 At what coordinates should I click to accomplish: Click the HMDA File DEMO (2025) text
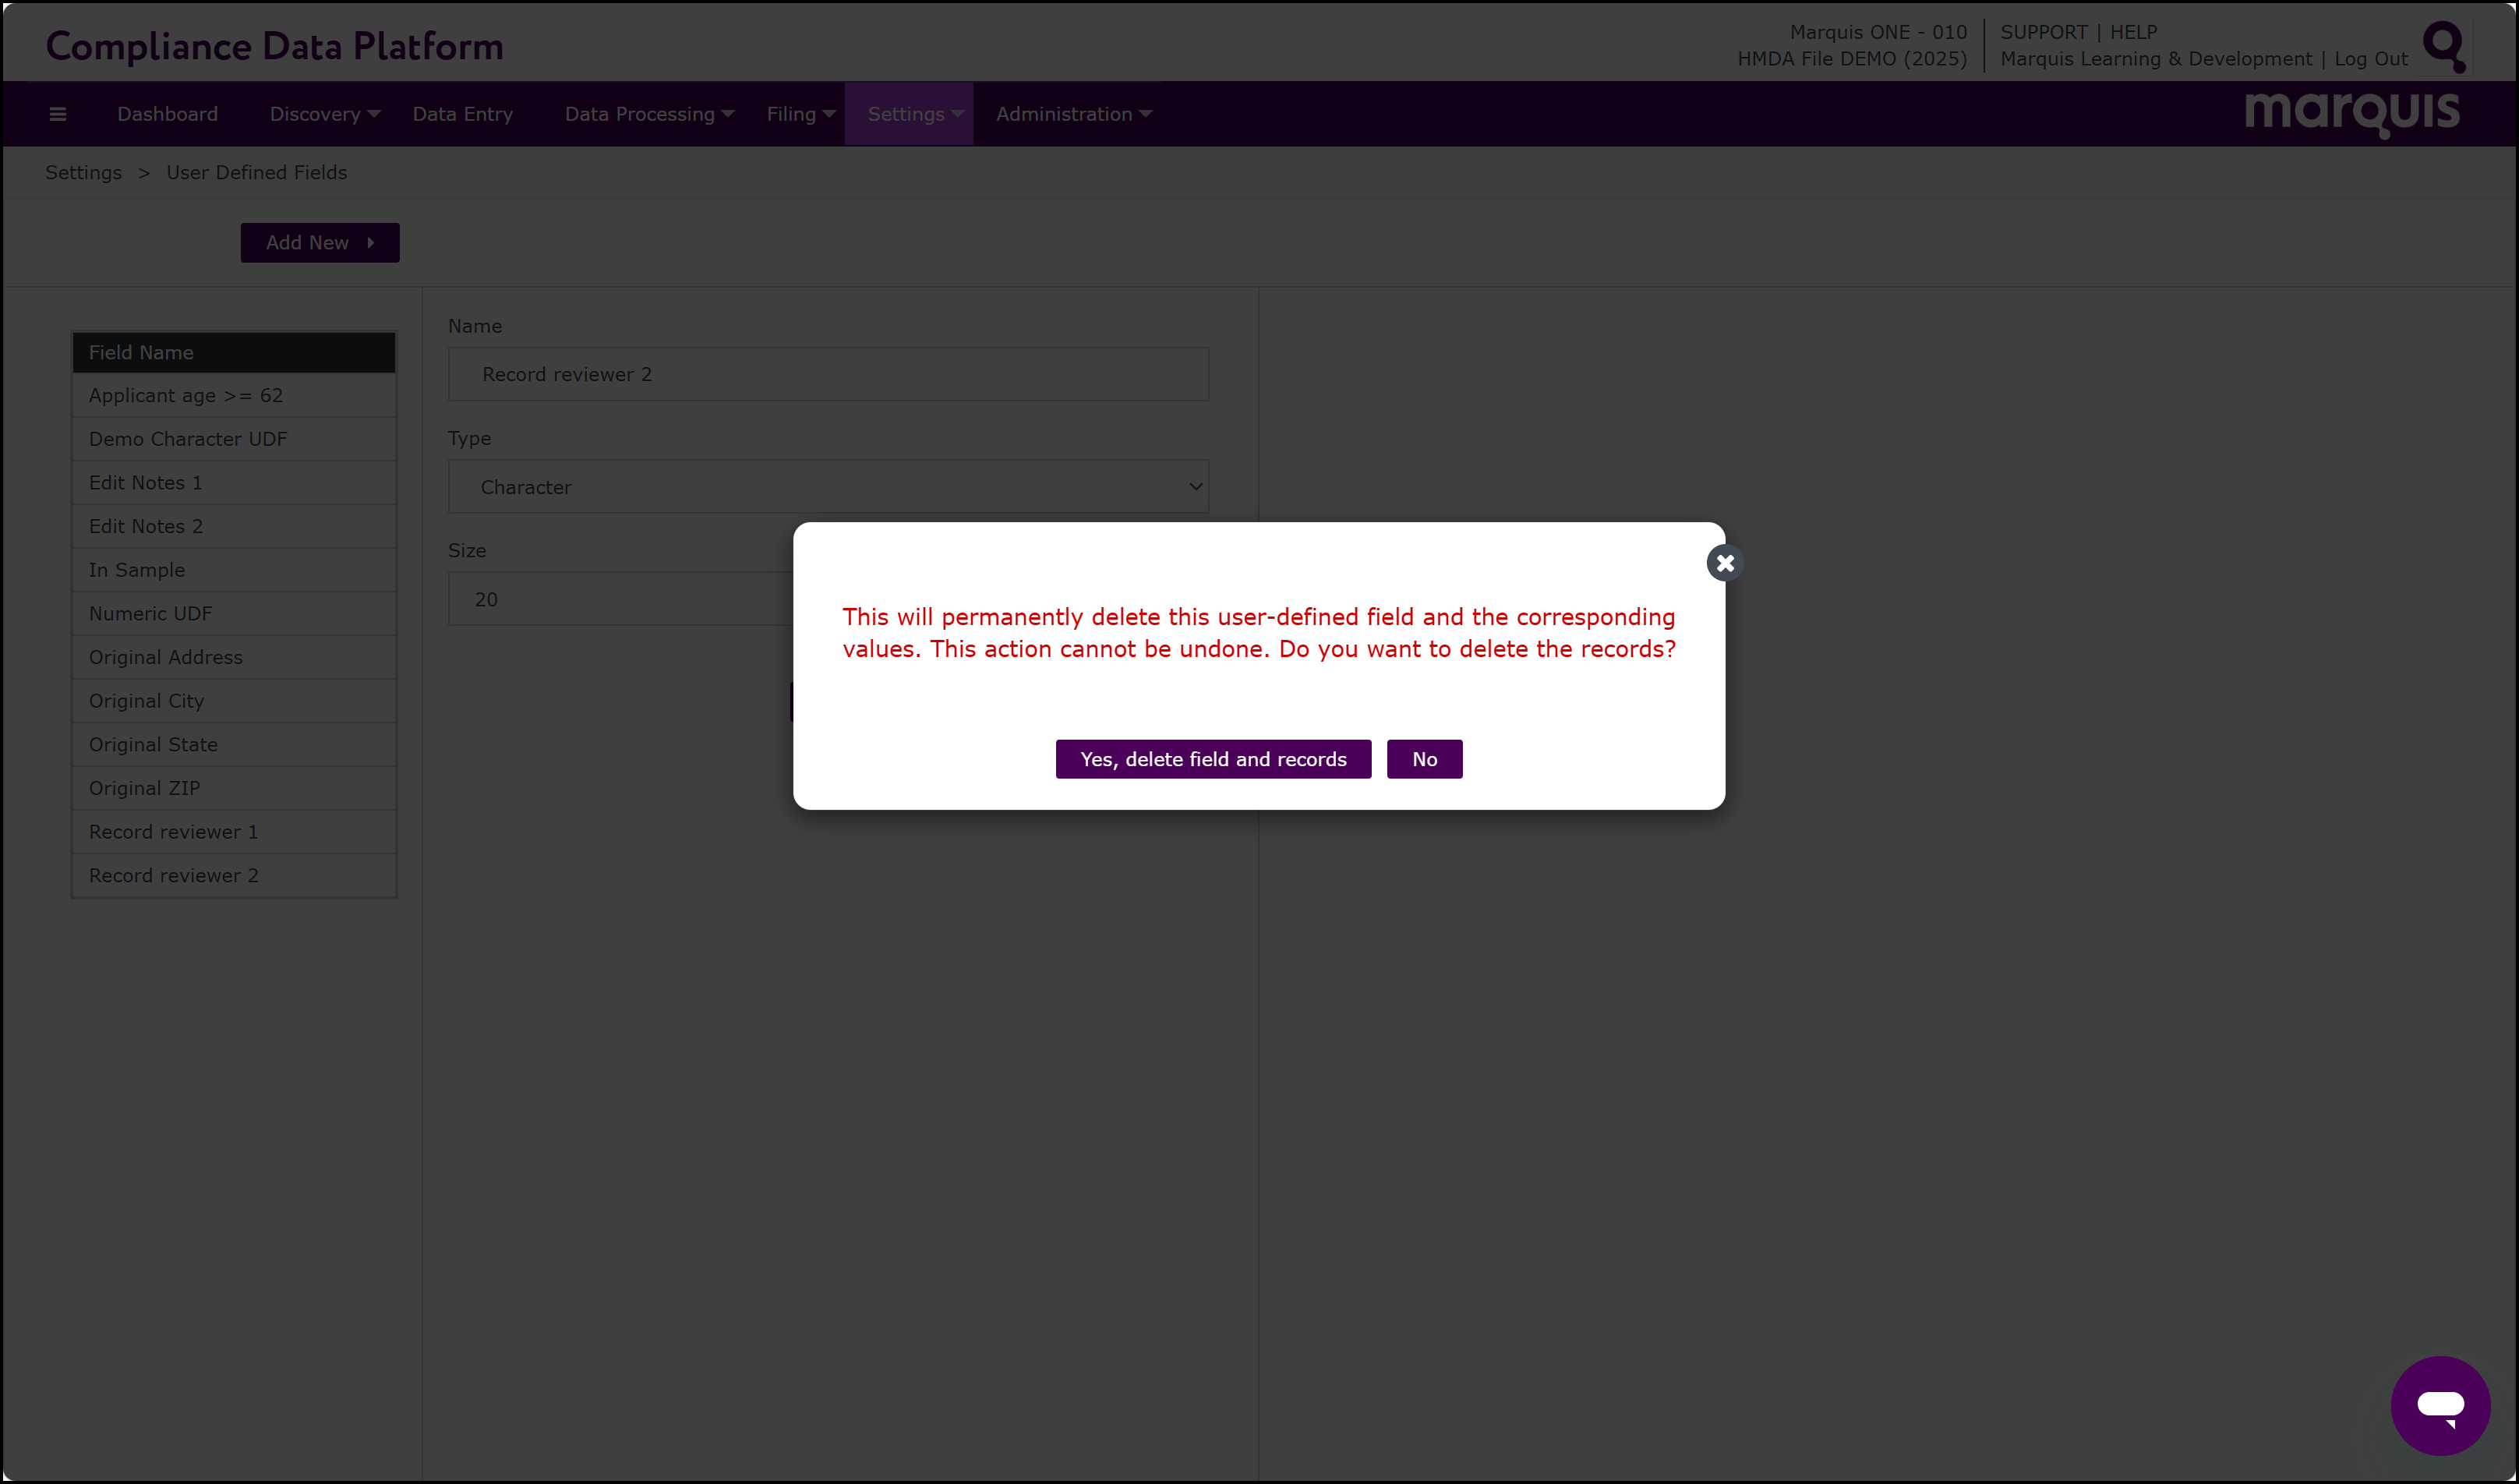pos(1852,59)
